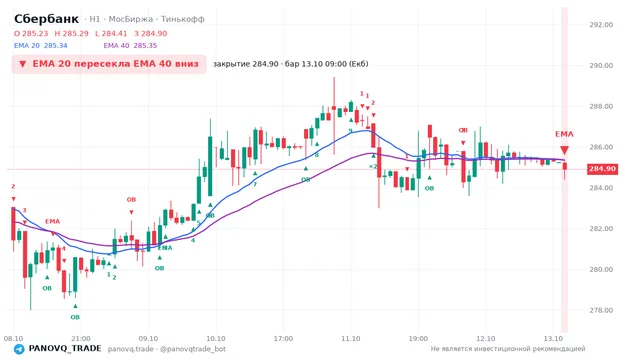This screenshot has width=640, height=360.
Task: Click the 284.00 price axis label
Action: [601, 188]
